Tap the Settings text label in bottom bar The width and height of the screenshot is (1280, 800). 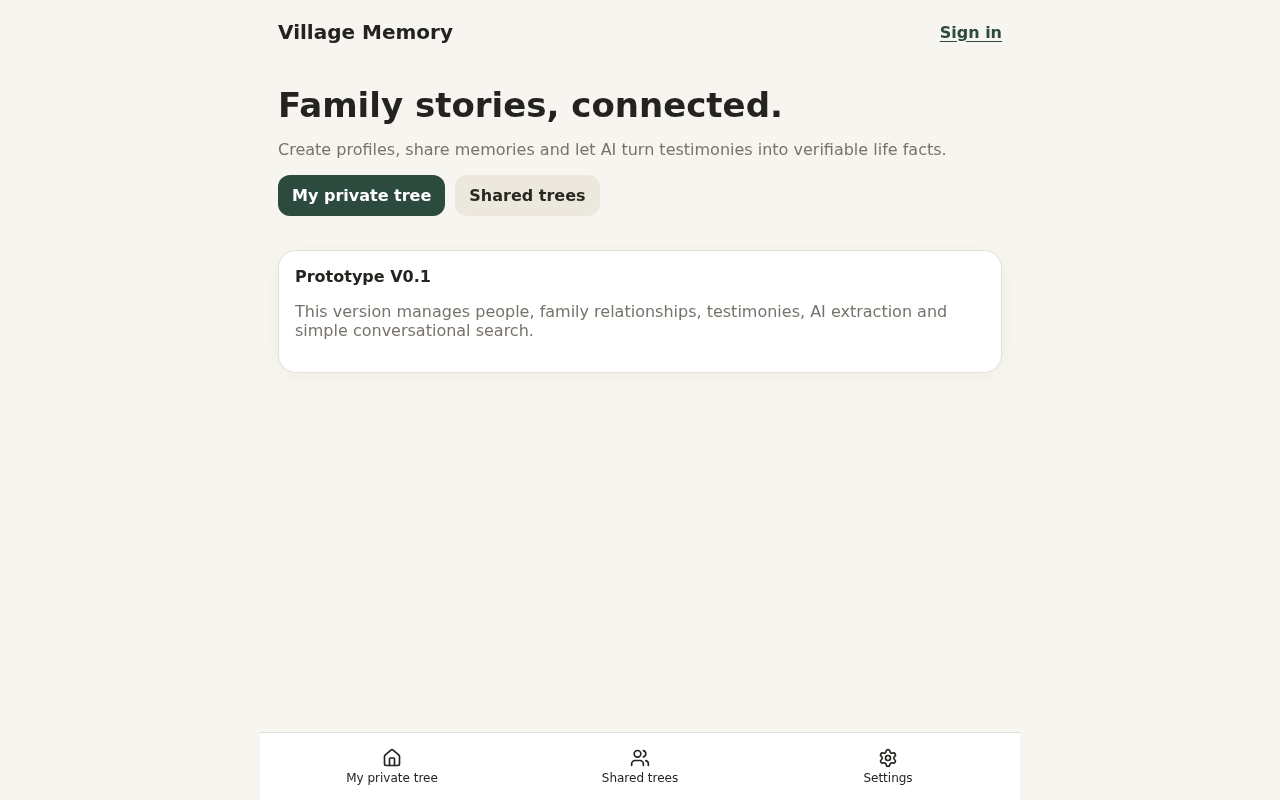888,778
